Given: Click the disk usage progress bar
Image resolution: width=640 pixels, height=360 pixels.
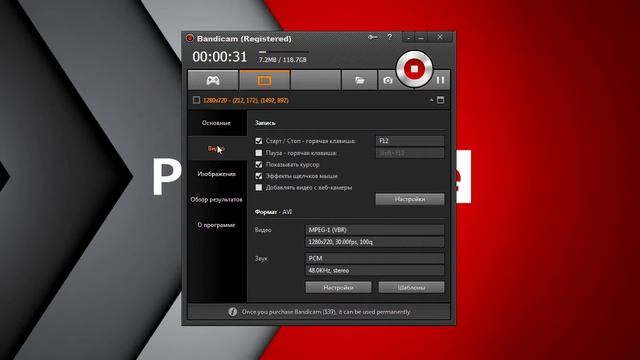Looking at the screenshot, I should (284, 52).
